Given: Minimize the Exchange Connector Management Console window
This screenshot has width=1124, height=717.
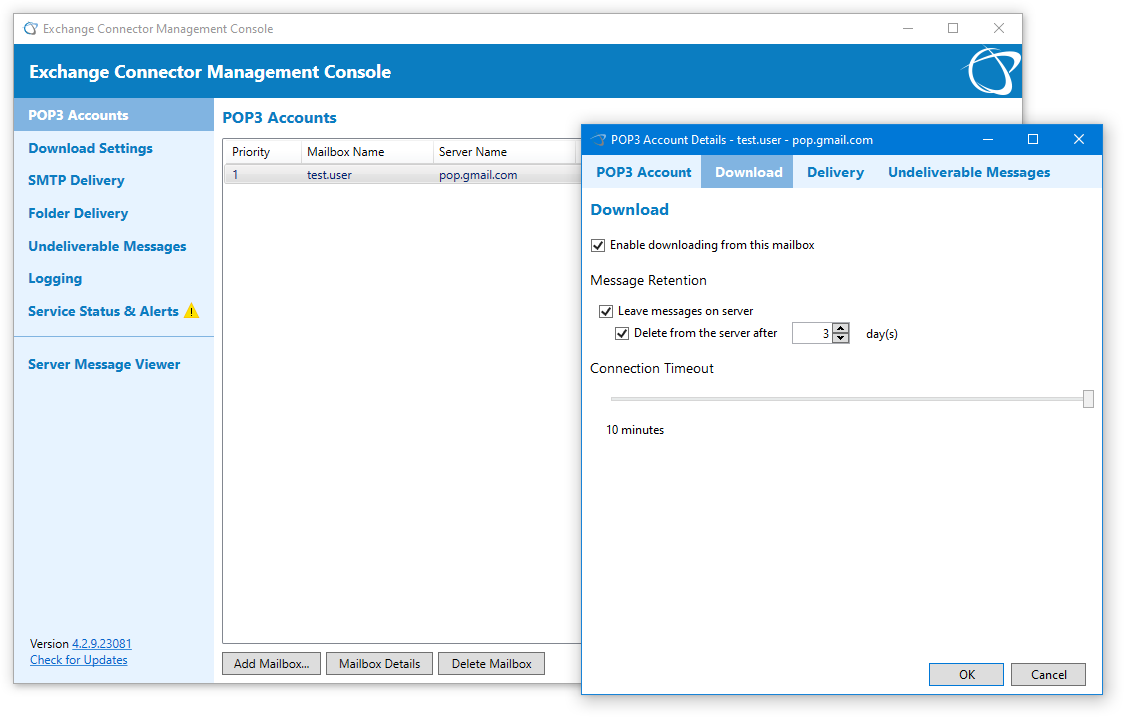Looking at the screenshot, I should tap(908, 29).
